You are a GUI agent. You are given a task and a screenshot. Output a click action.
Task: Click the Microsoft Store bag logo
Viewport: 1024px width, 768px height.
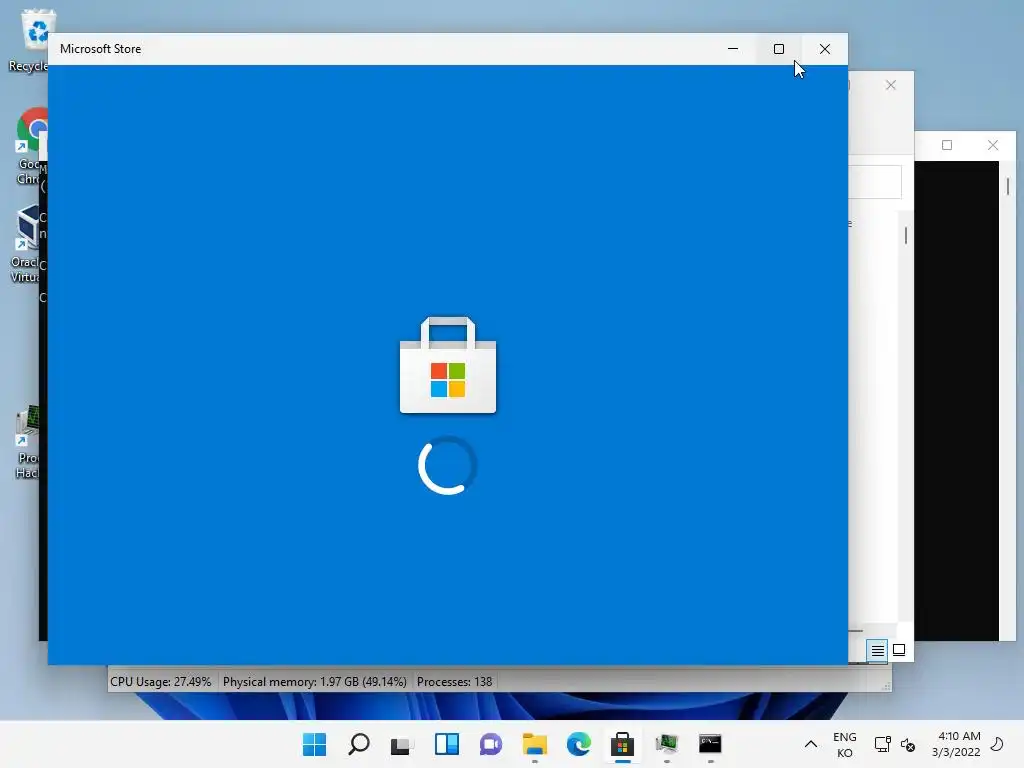point(448,365)
